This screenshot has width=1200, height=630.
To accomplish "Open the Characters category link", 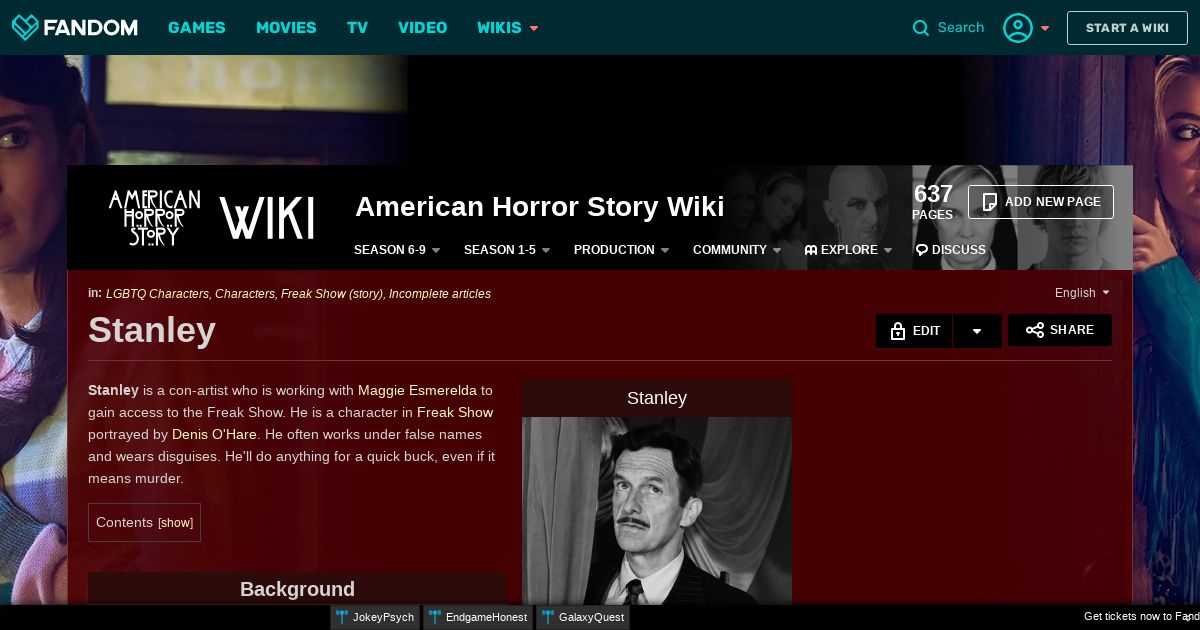I will [x=245, y=294].
